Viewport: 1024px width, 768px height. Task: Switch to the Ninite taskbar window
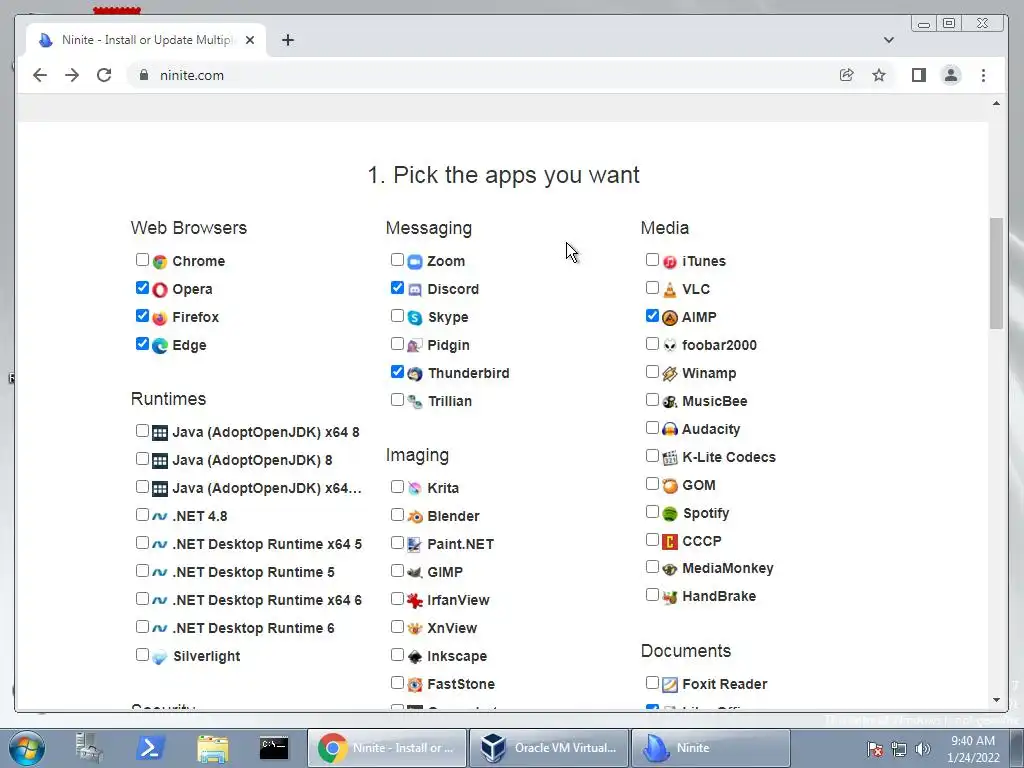[711, 748]
